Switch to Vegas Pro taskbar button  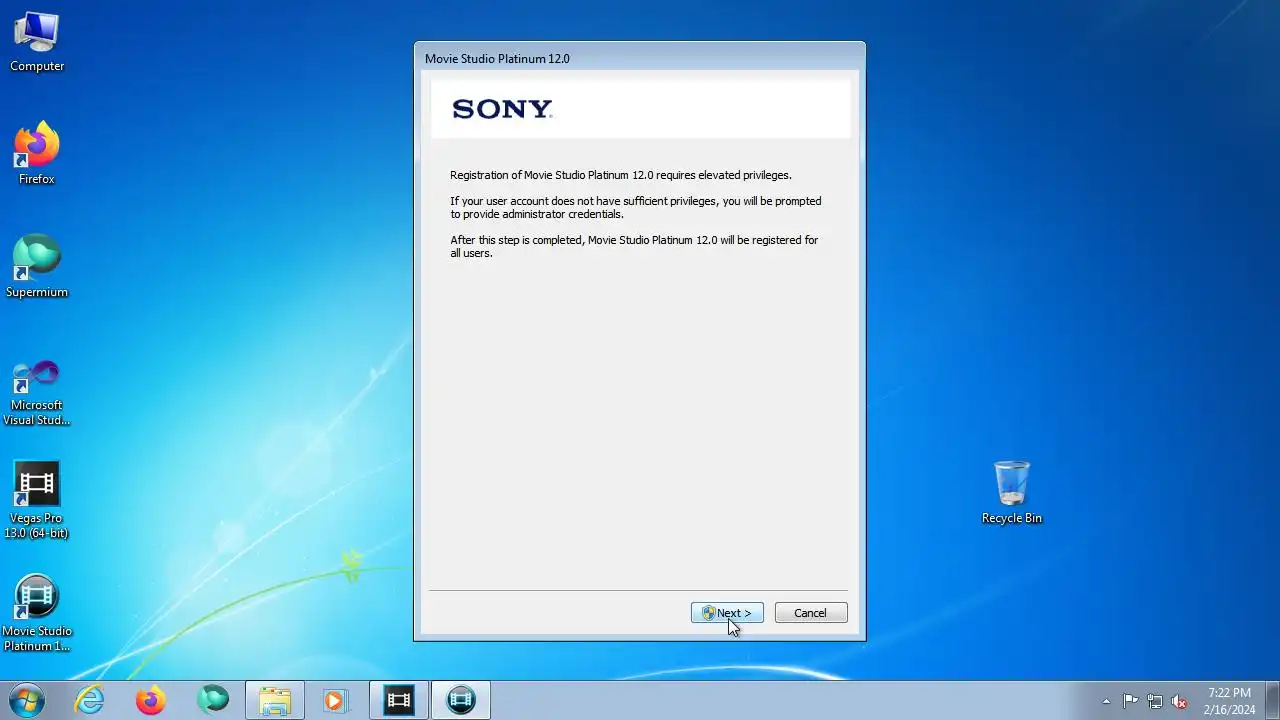(x=399, y=700)
